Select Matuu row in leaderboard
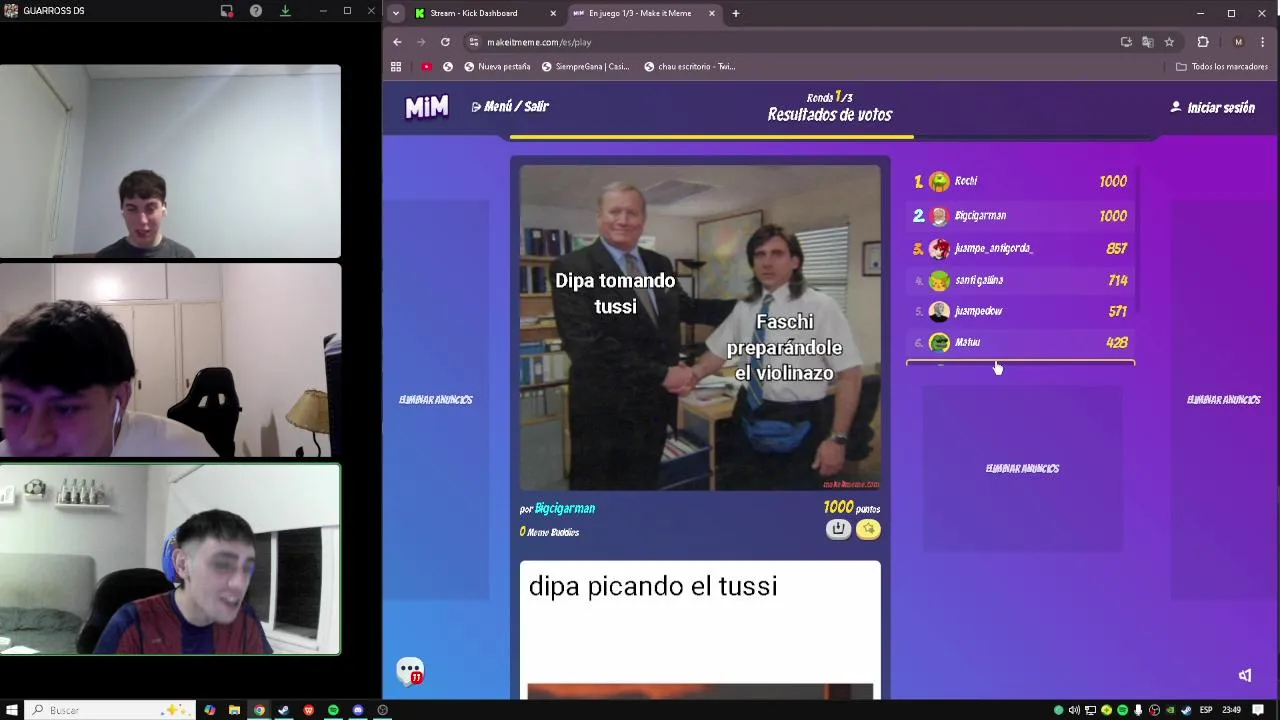The image size is (1280, 720). [x=1020, y=342]
